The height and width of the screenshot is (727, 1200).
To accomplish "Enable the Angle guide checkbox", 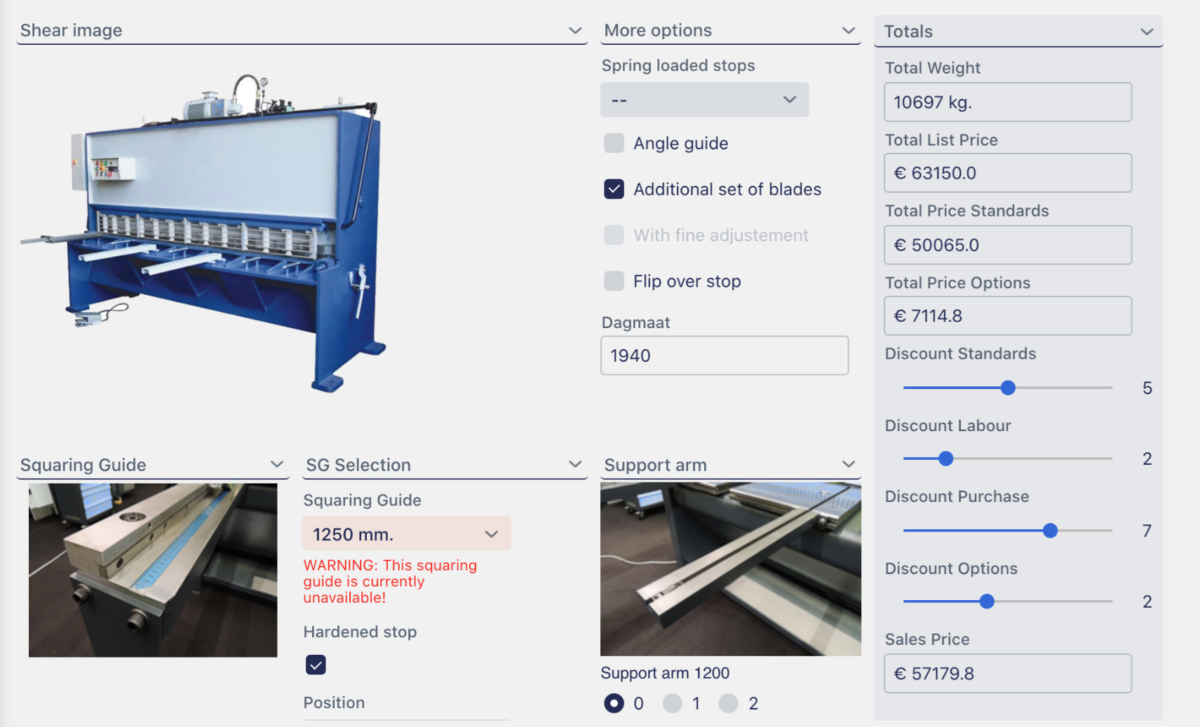I will [x=614, y=143].
